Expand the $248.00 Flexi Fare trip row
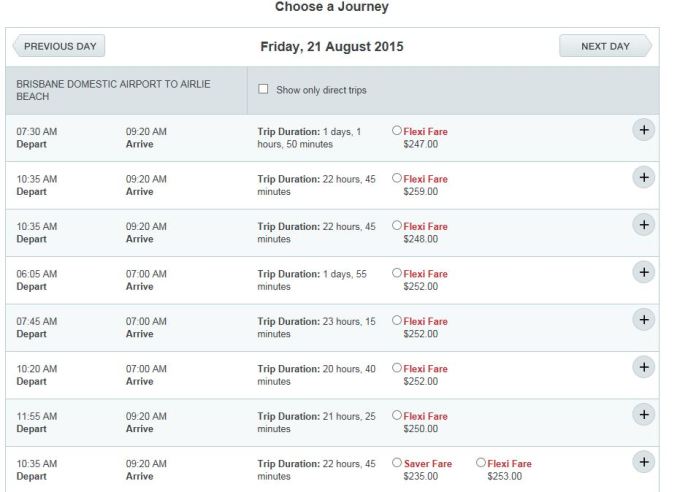The image size is (680, 492). point(644,225)
